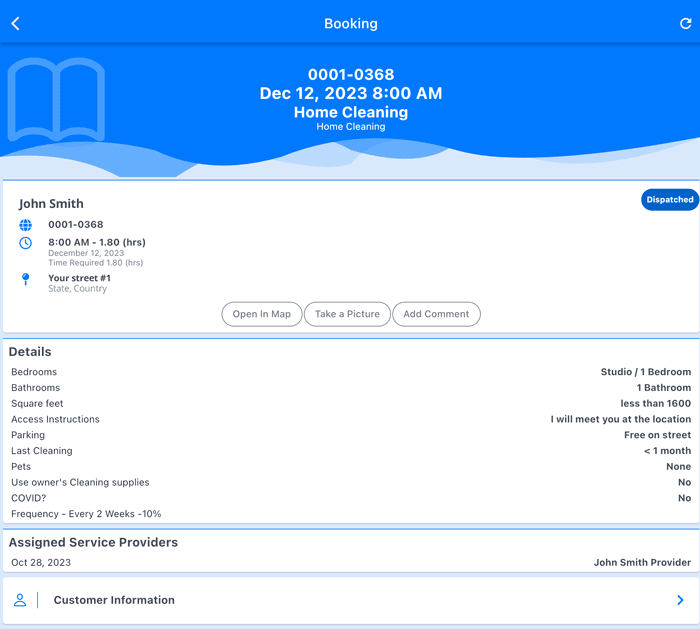Click the Parking row label
The height and width of the screenshot is (629, 700).
[28, 435]
